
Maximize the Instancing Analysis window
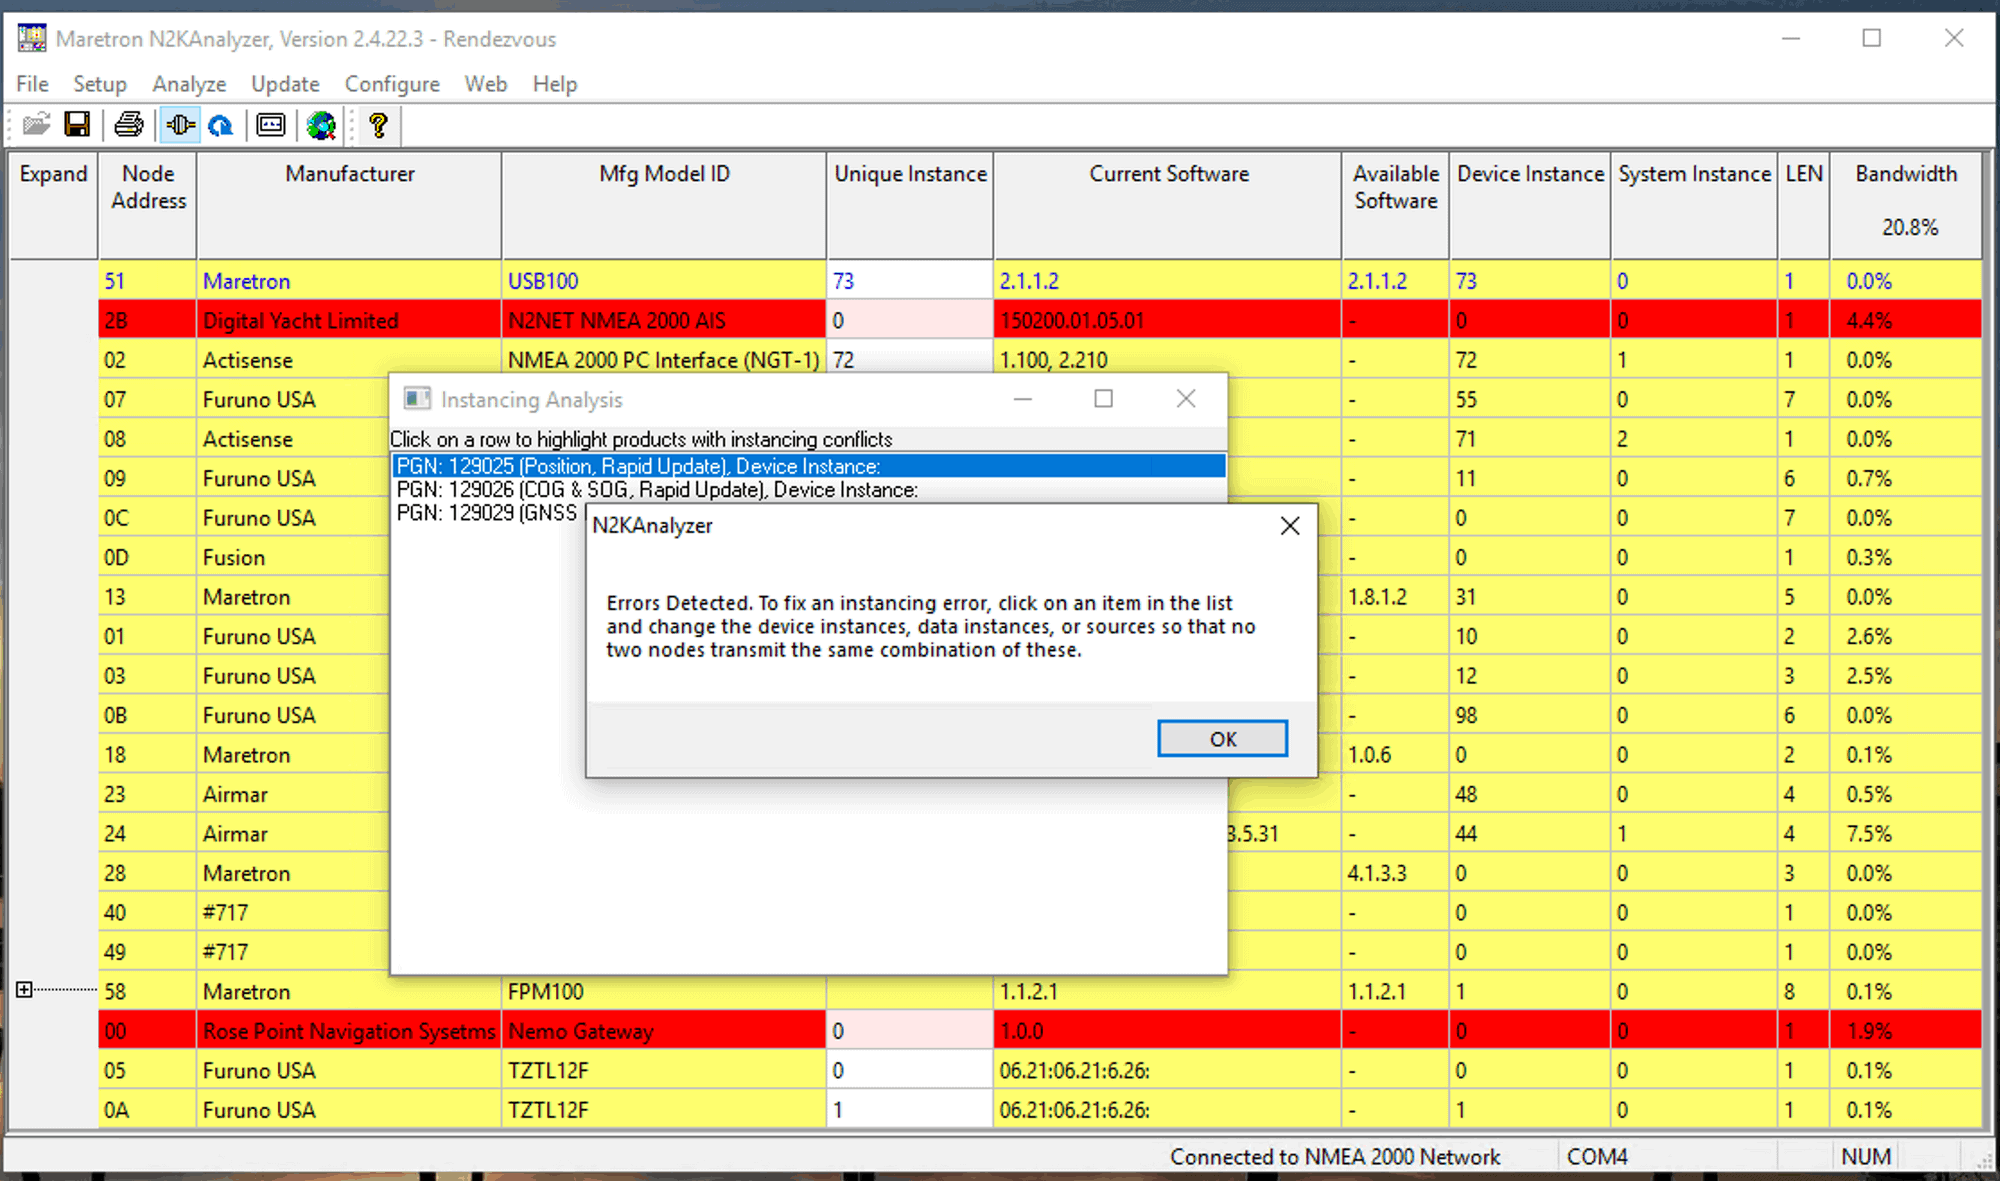coord(1103,399)
